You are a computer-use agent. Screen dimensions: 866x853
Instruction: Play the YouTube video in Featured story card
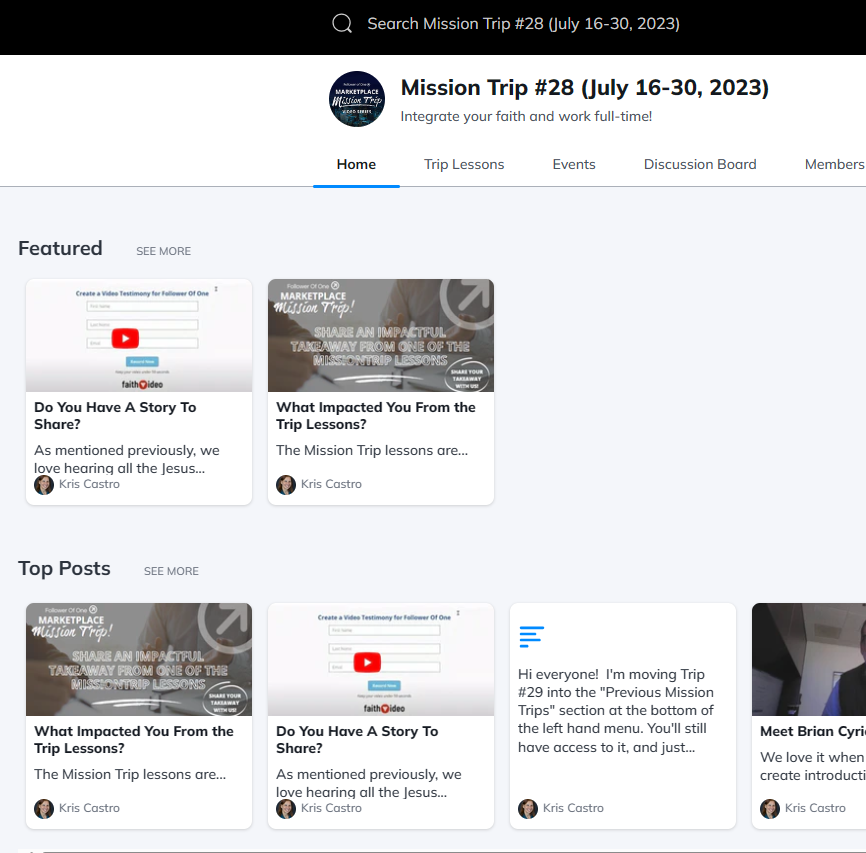[125, 338]
